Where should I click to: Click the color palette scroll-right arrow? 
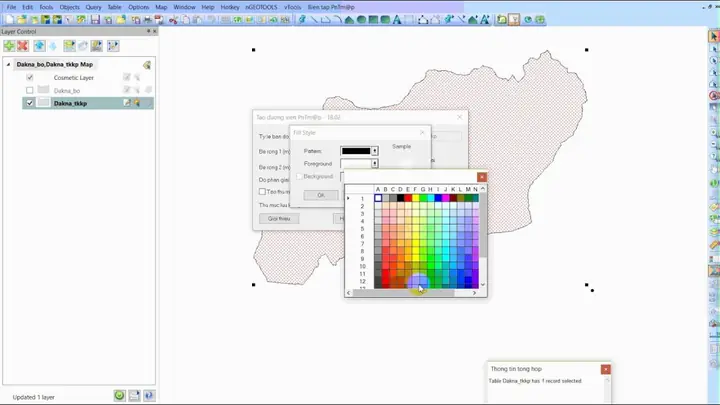474,292
